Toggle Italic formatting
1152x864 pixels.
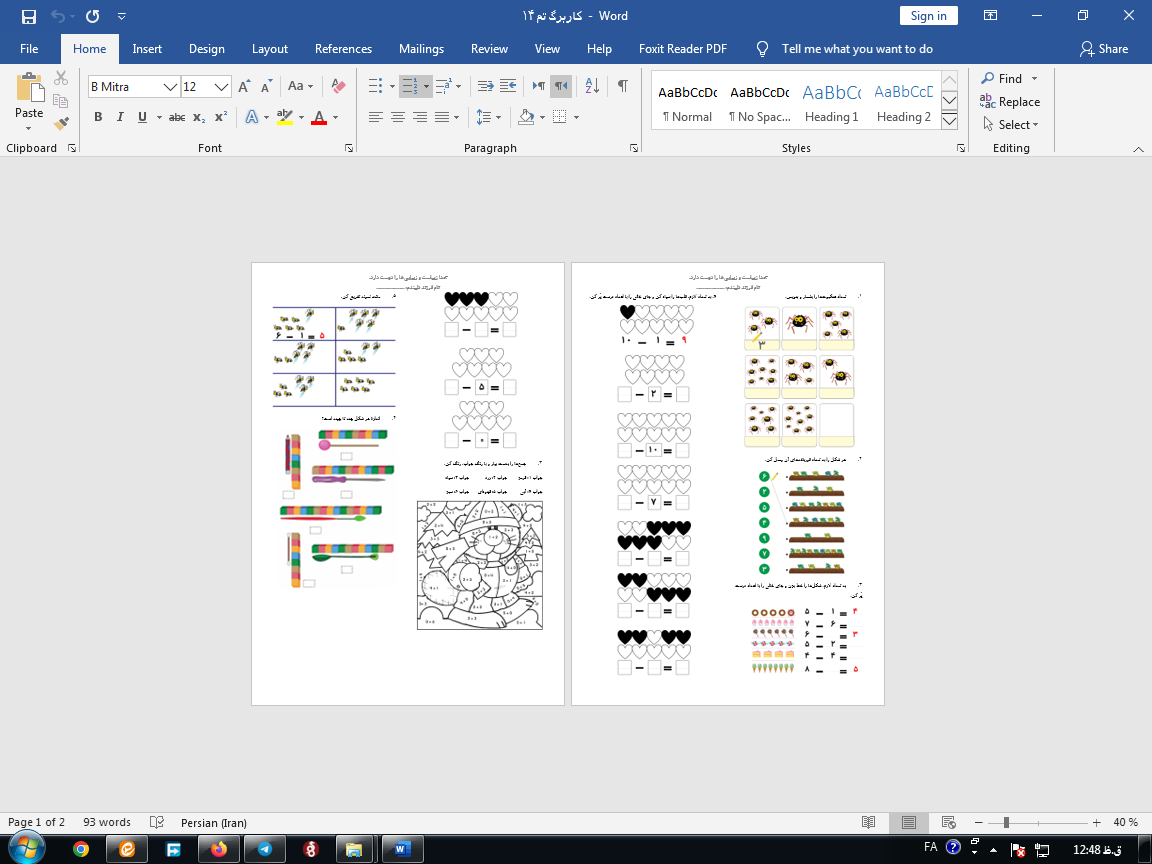[x=120, y=117]
